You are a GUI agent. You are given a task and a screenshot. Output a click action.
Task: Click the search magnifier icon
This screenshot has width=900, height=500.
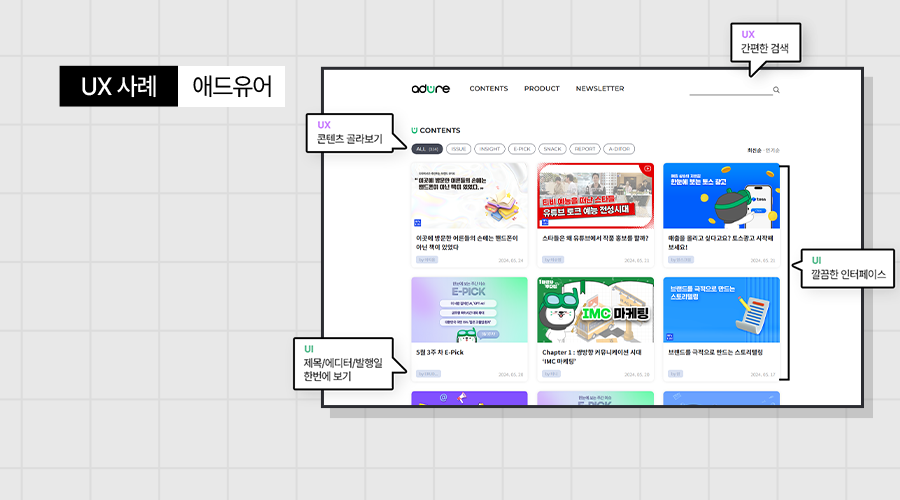coord(776,90)
